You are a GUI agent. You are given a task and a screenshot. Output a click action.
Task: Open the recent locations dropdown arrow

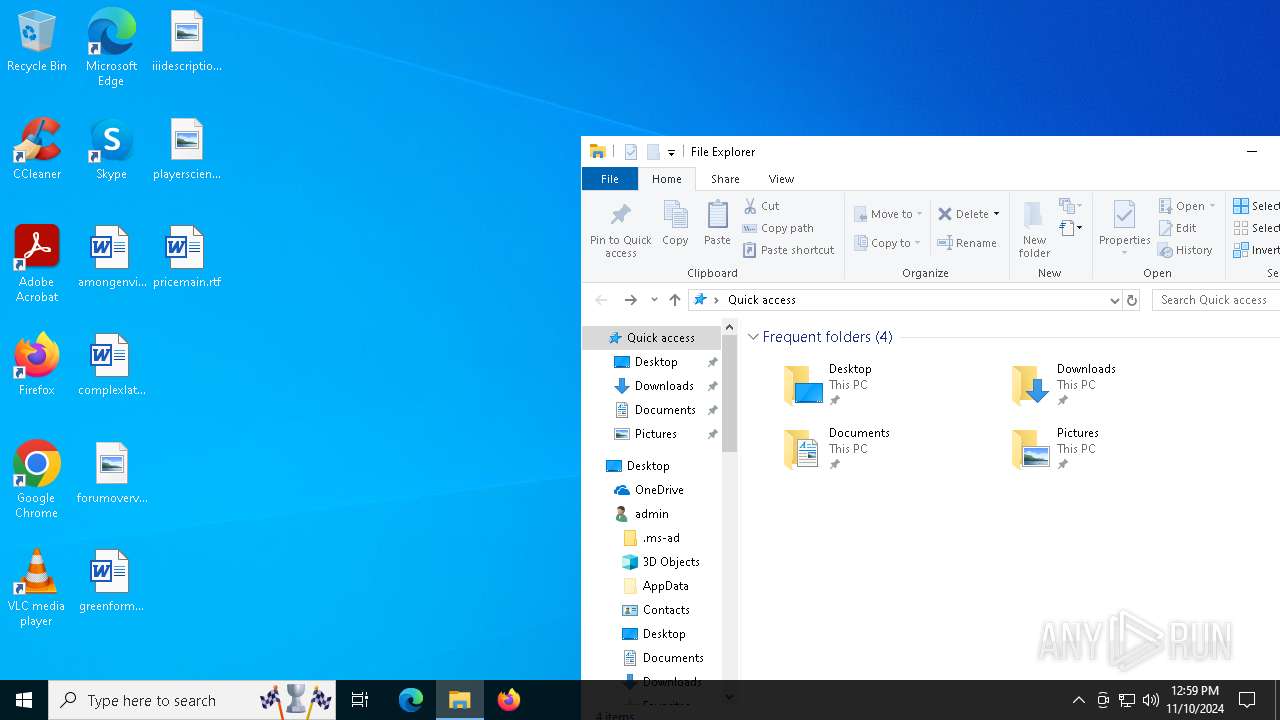(x=654, y=300)
